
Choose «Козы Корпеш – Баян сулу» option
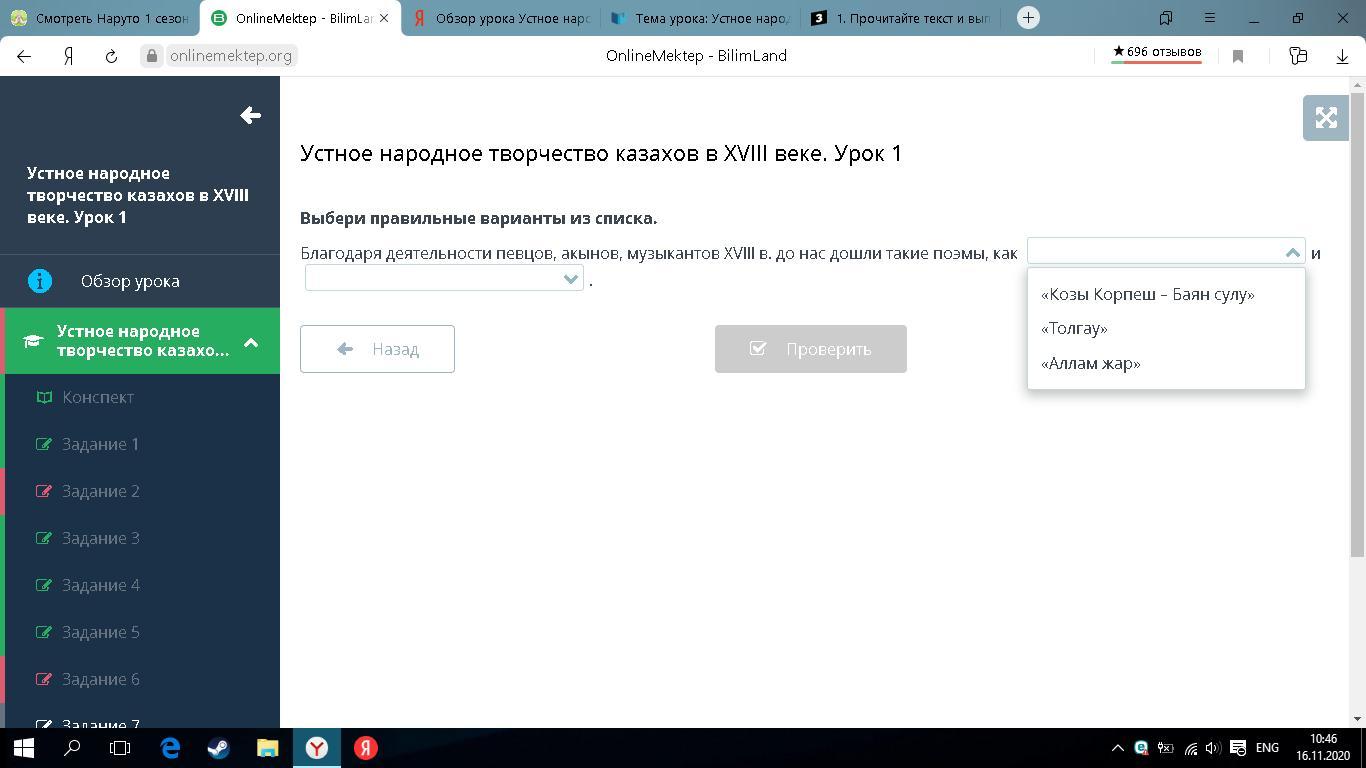(x=1147, y=294)
